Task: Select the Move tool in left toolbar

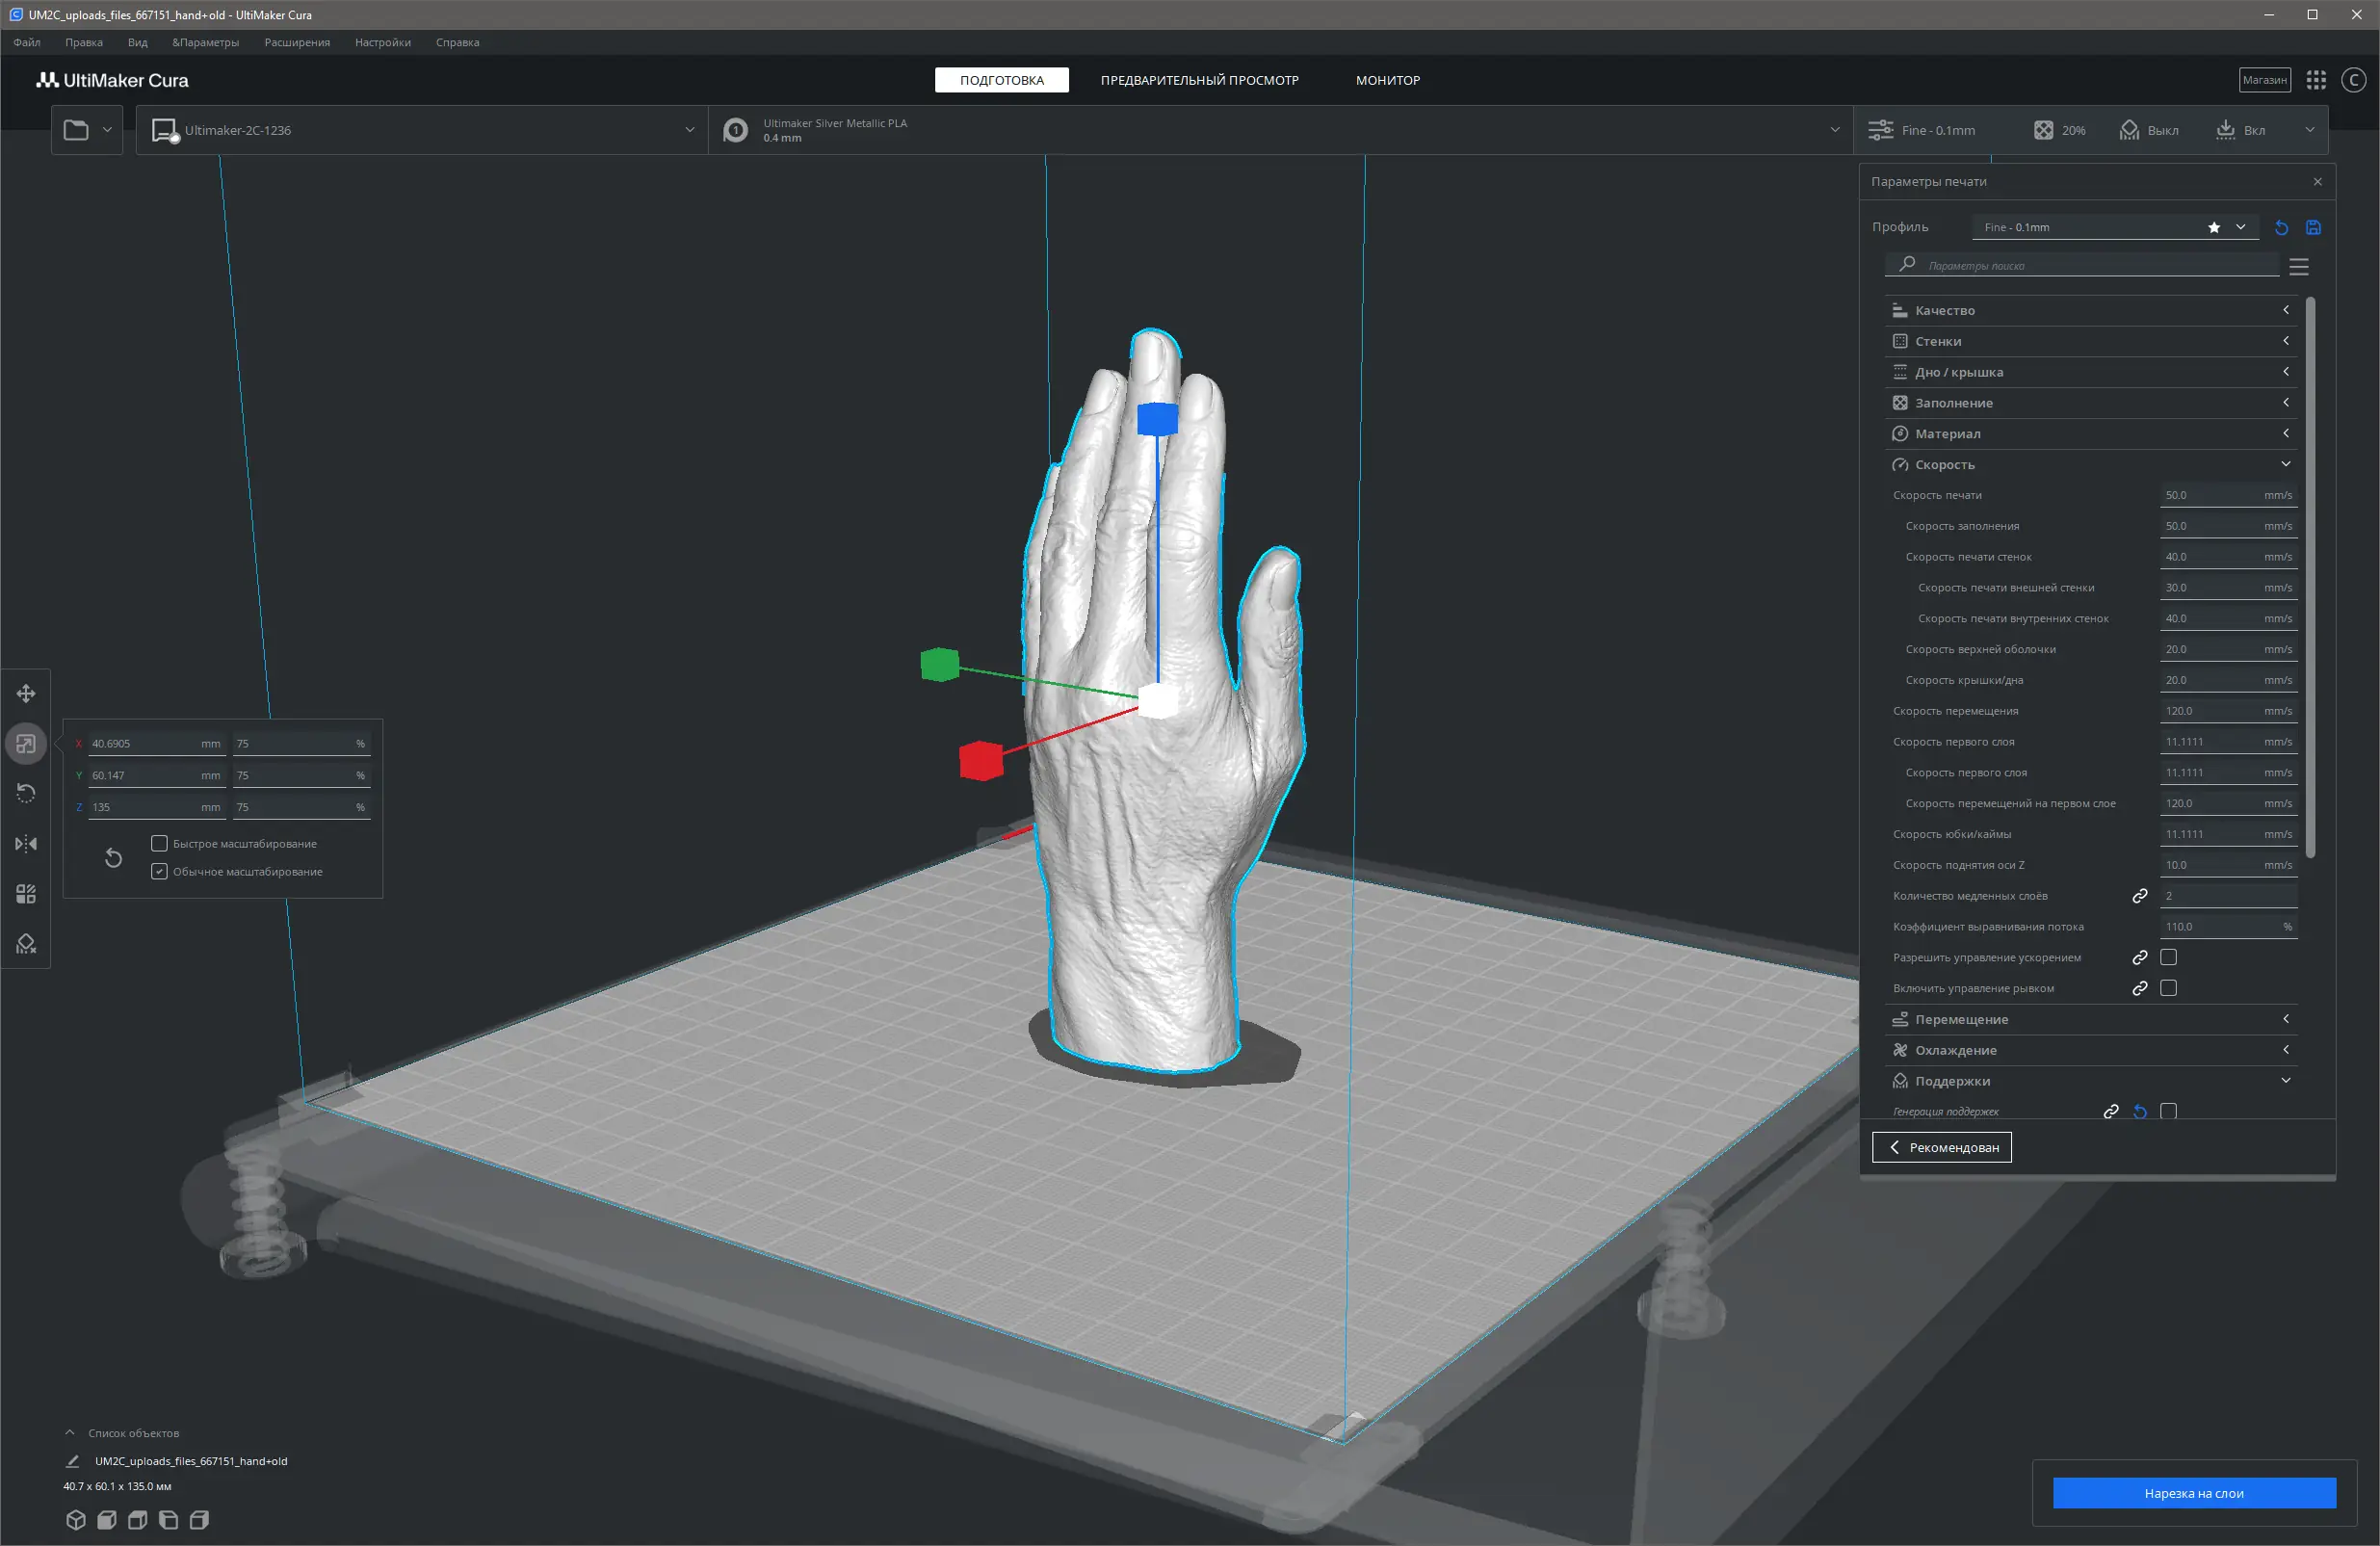Action: pyautogui.click(x=26, y=693)
